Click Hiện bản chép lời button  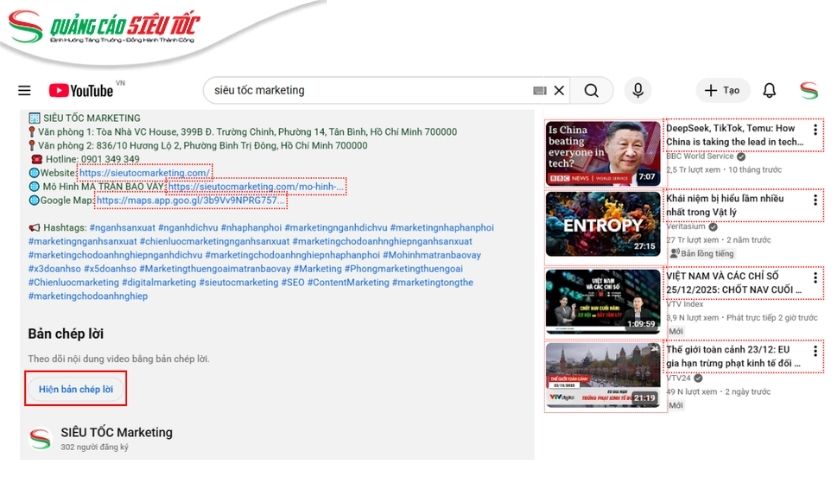(76, 389)
